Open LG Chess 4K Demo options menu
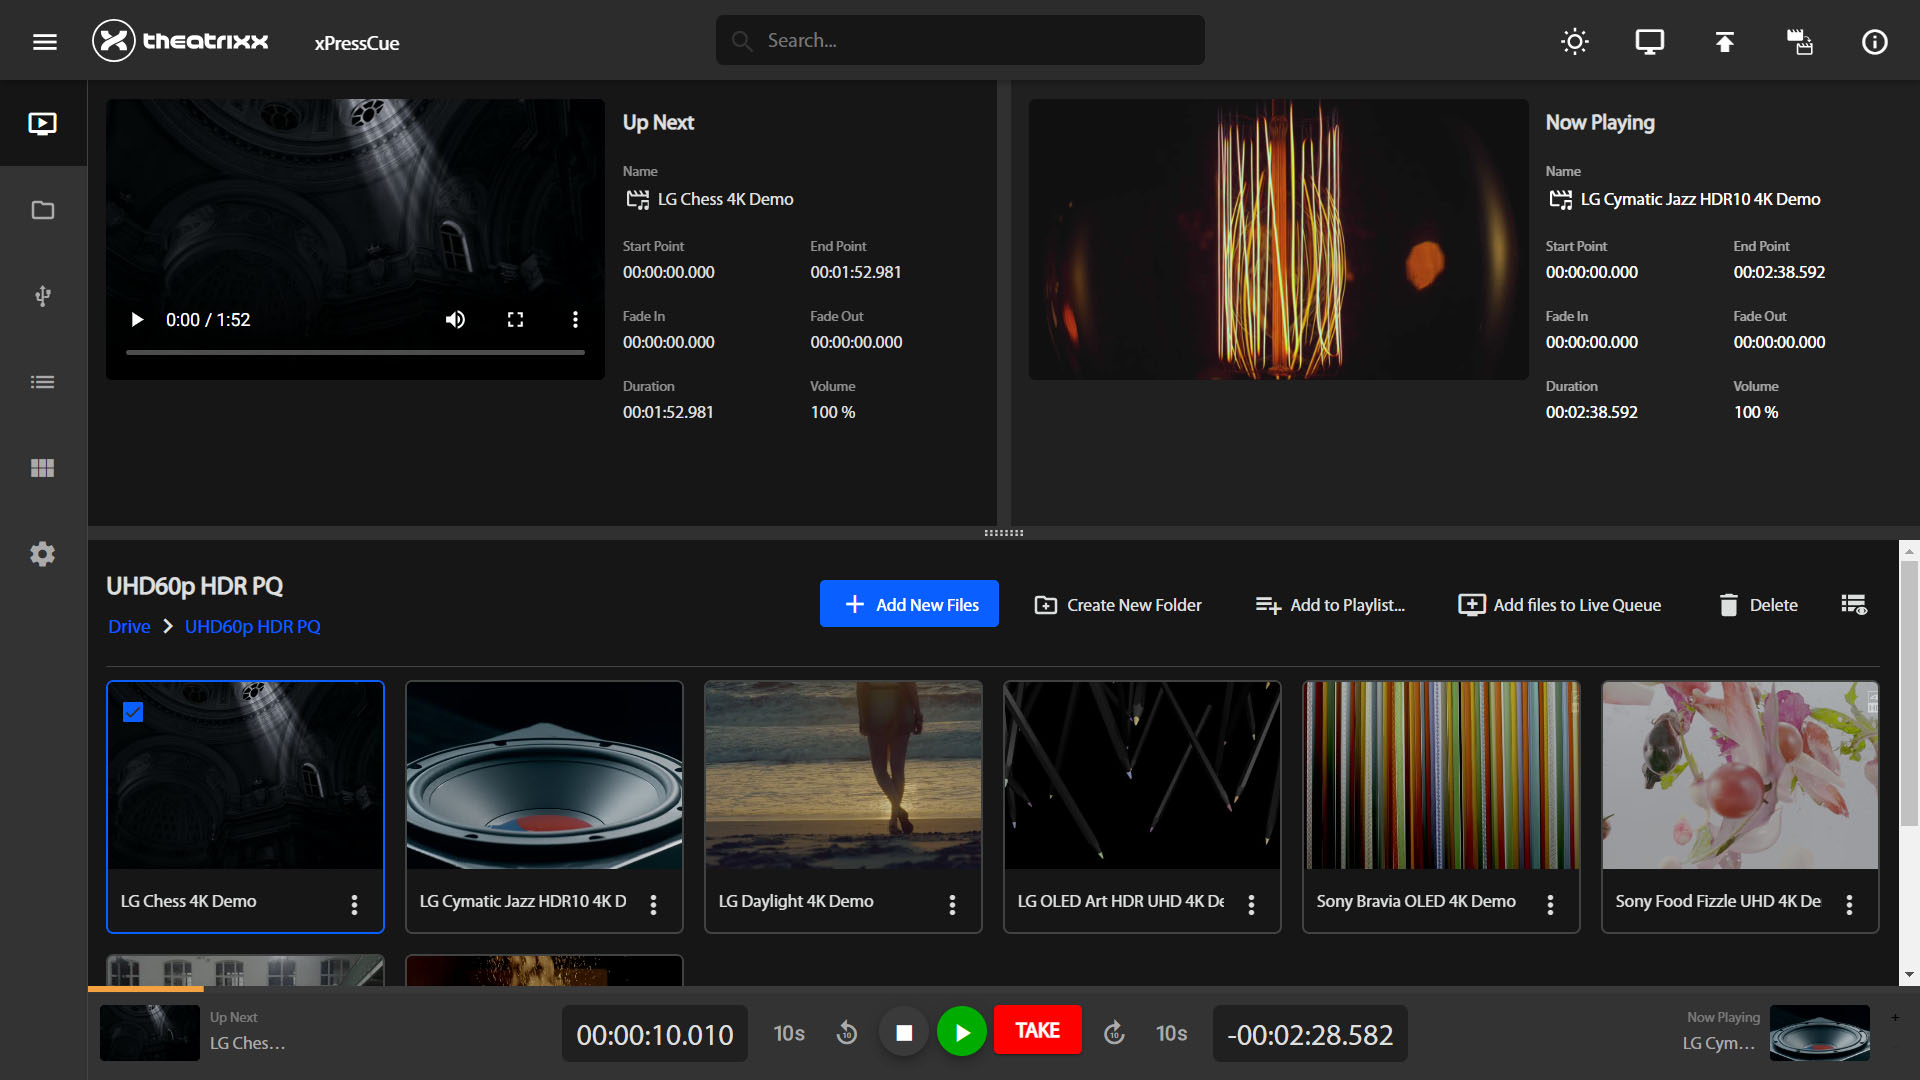Screen dimensions: 1920x1080 point(354,904)
